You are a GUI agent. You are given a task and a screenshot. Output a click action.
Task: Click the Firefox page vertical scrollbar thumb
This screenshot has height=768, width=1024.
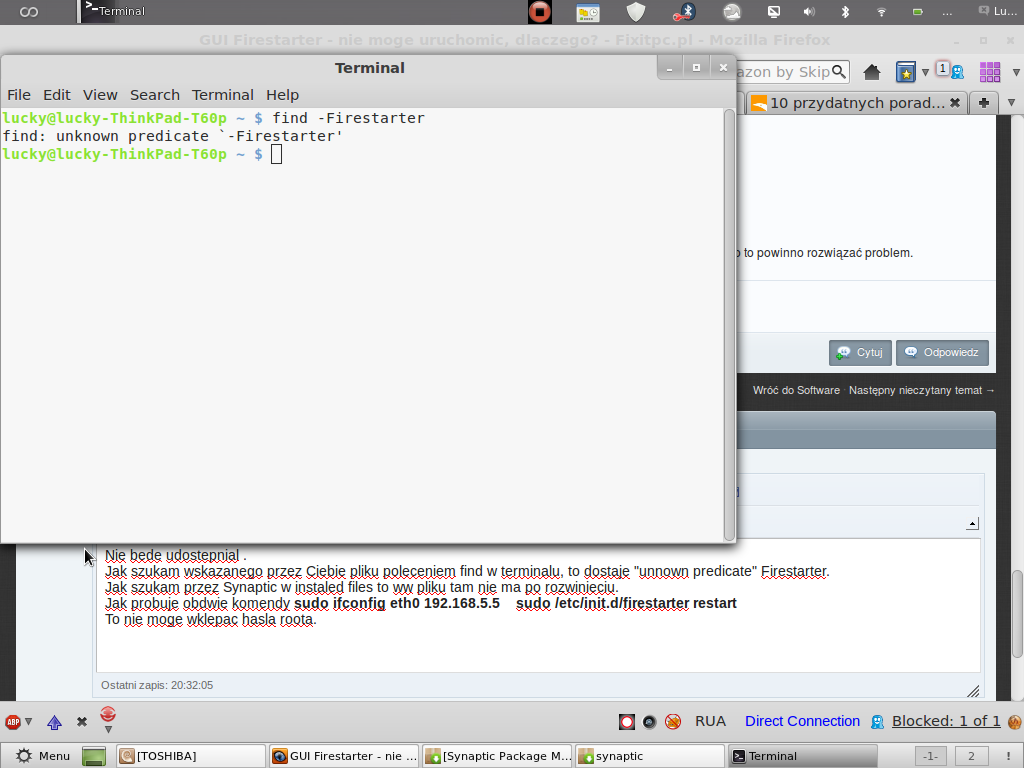point(1017,614)
